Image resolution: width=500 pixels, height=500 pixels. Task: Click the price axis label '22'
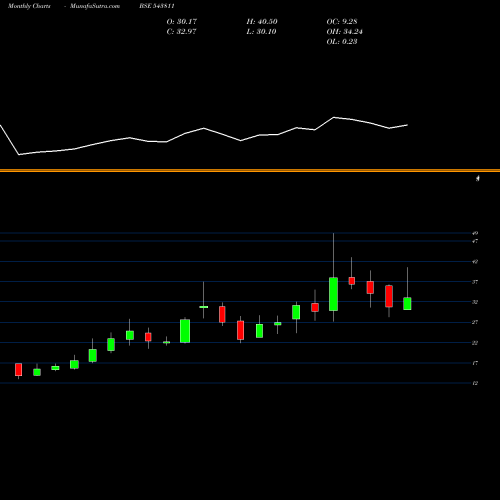tap(475, 343)
